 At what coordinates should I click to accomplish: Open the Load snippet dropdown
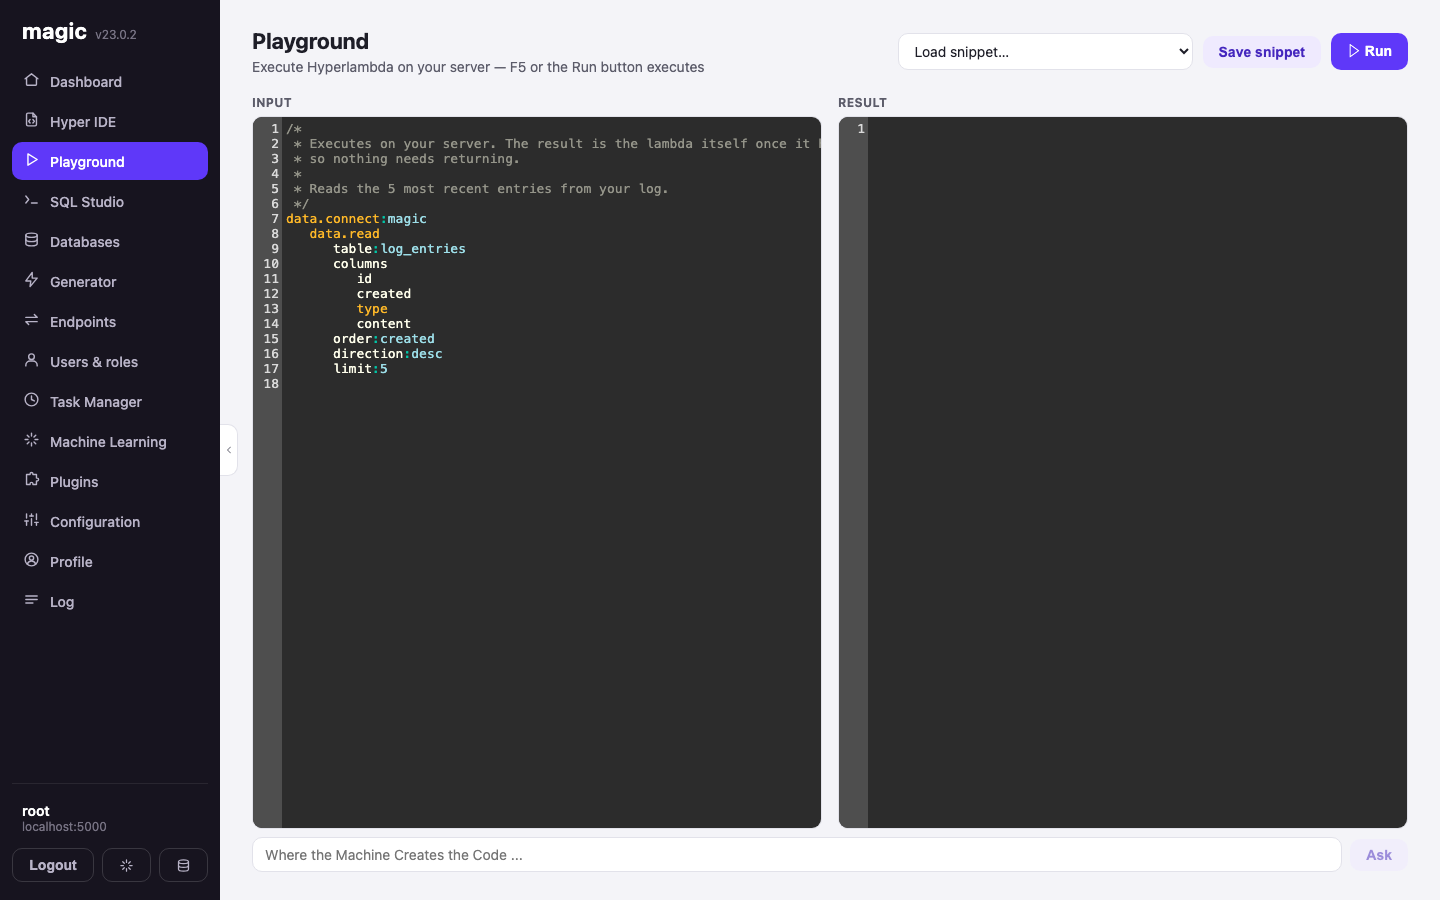[1045, 52]
